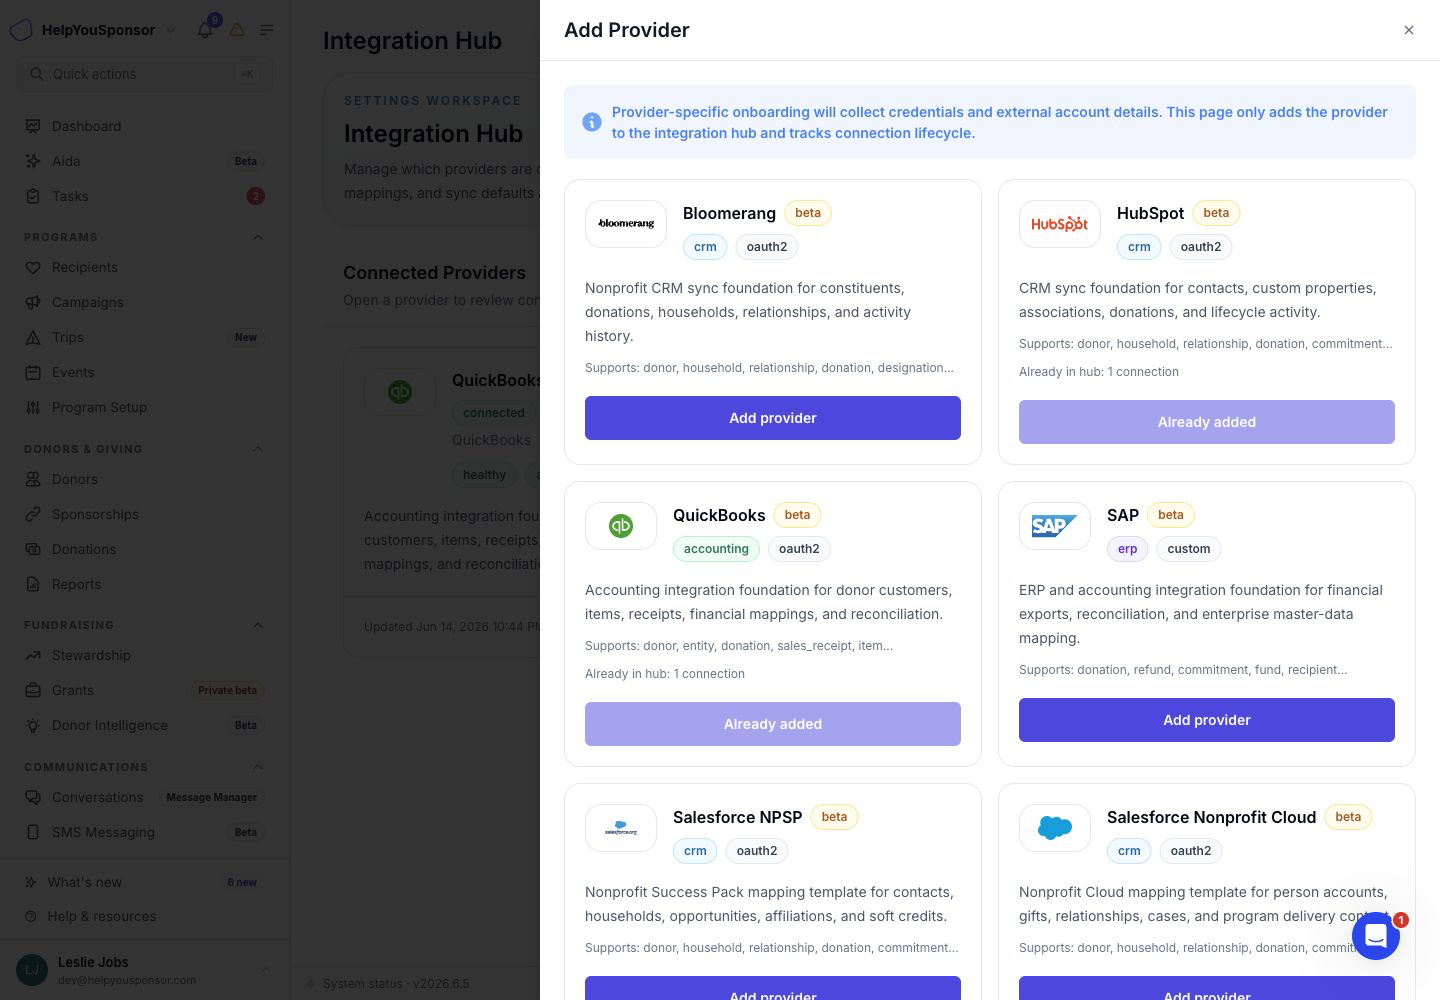Collapse the Fundraising section chevron
This screenshot has width=1440, height=1000.
(258, 625)
